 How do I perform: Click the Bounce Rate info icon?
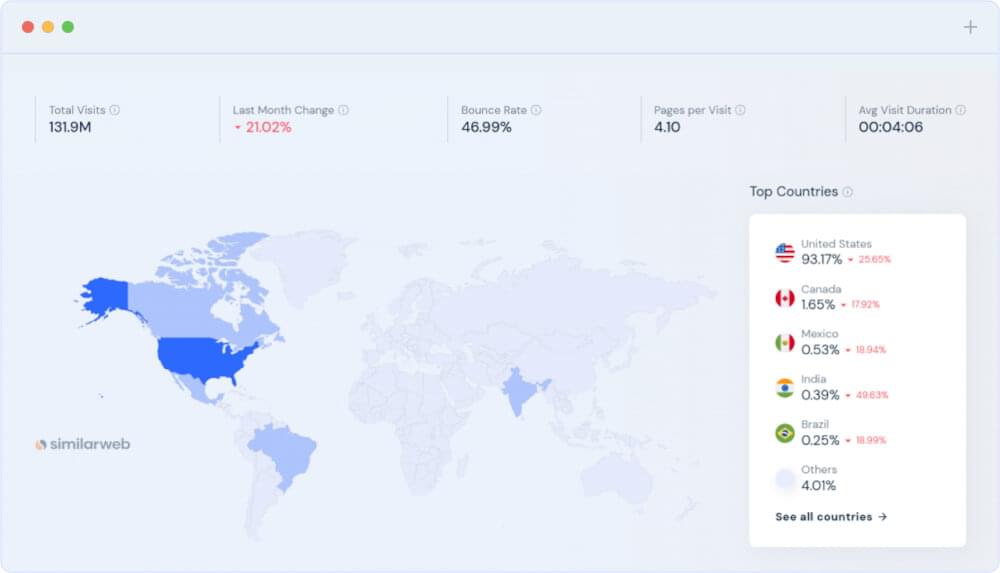pos(536,110)
